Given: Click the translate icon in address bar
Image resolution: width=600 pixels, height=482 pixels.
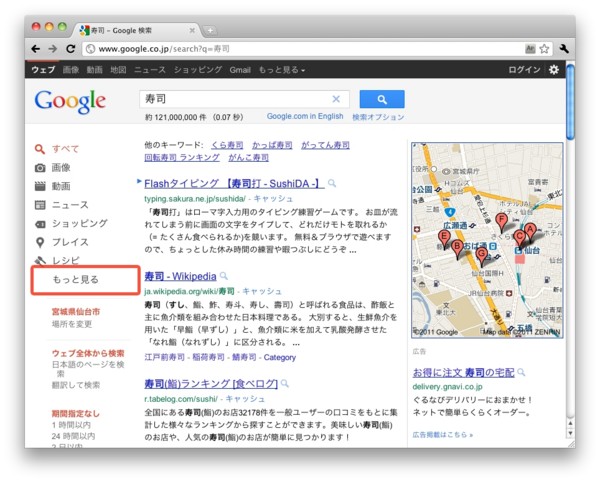Looking at the screenshot, I should coord(530,49).
